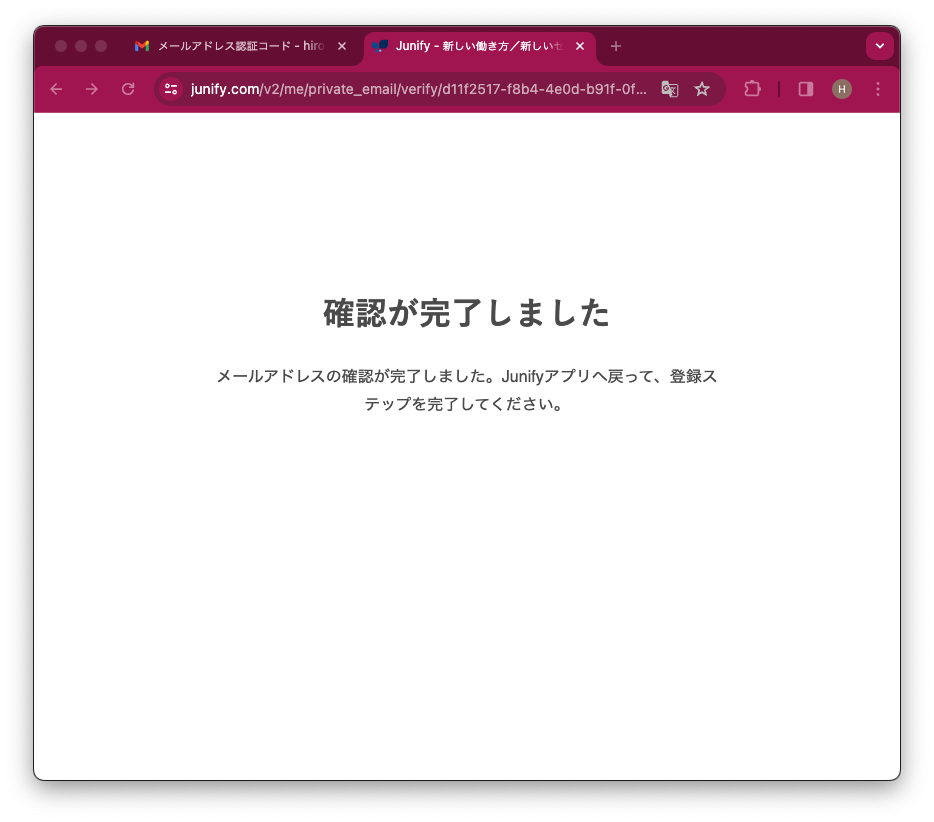Click the forward navigation arrow
934x822 pixels.
pos(92,89)
